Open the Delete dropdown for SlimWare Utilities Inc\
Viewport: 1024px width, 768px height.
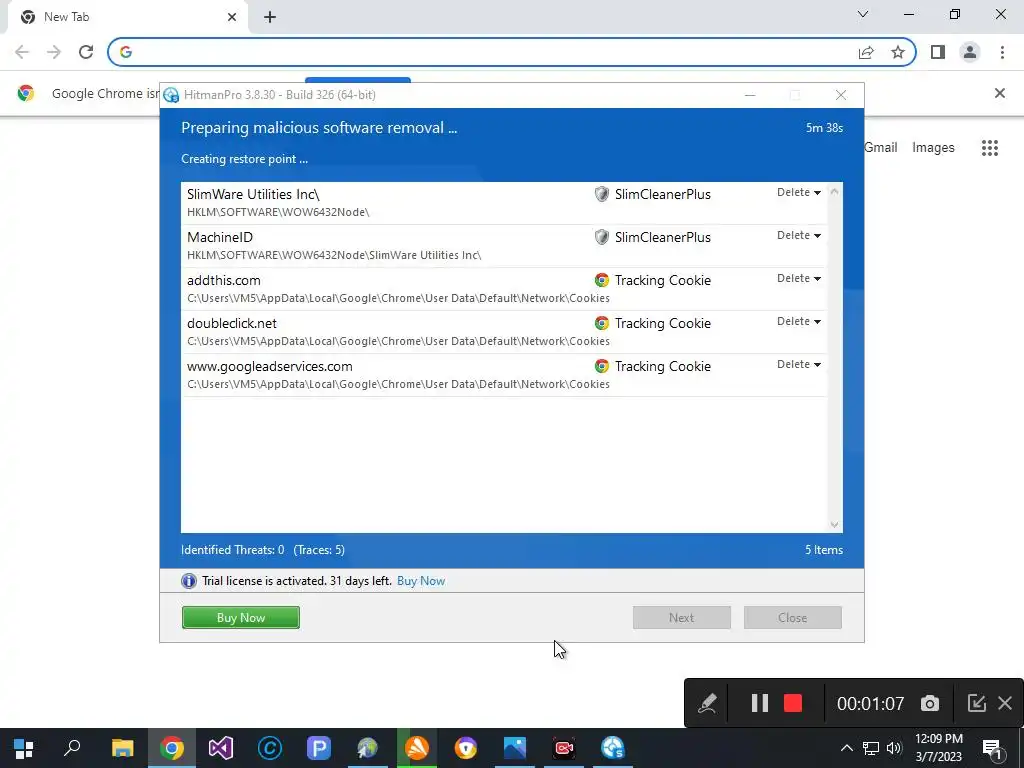click(799, 193)
